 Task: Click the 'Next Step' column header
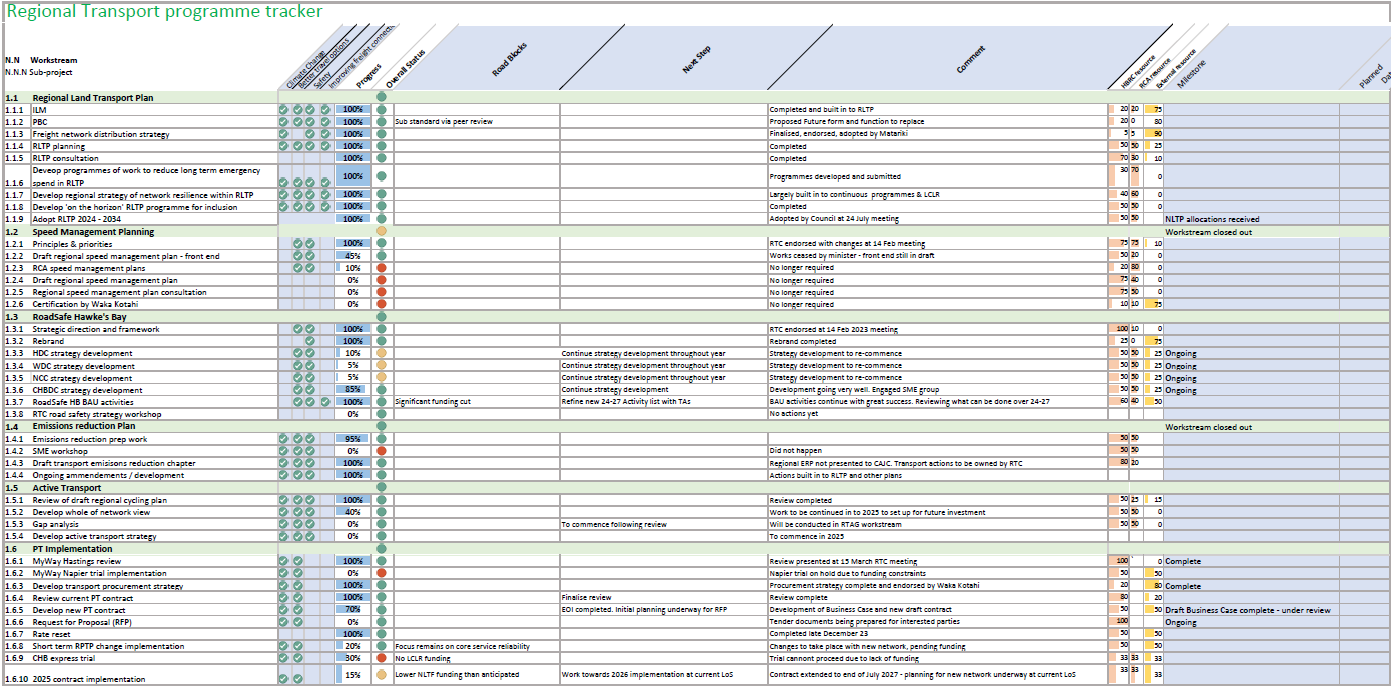[x=697, y=61]
